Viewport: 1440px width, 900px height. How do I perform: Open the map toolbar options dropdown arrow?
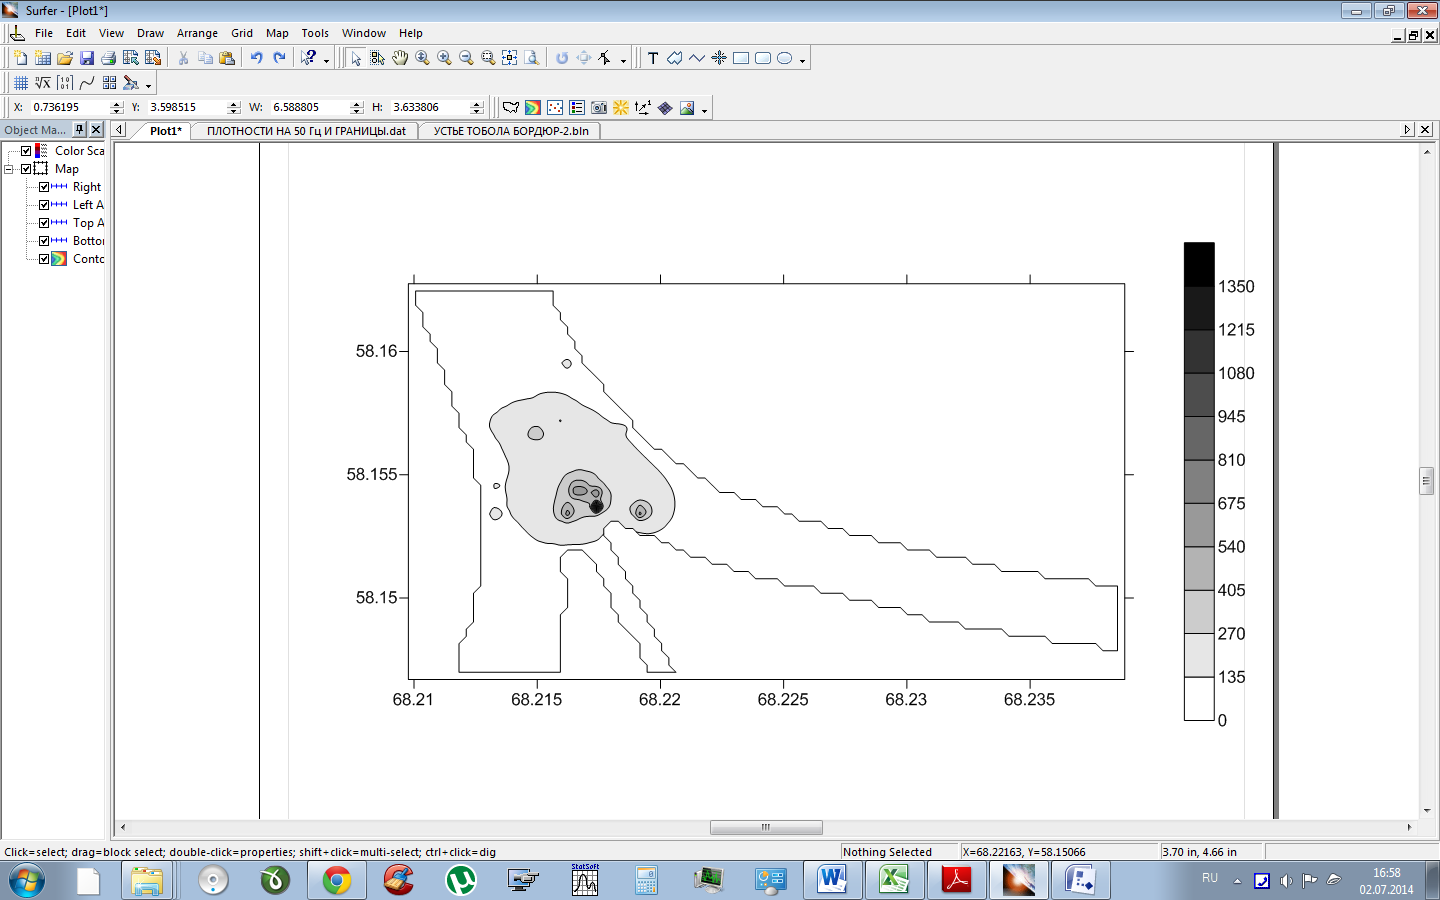[705, 111]
